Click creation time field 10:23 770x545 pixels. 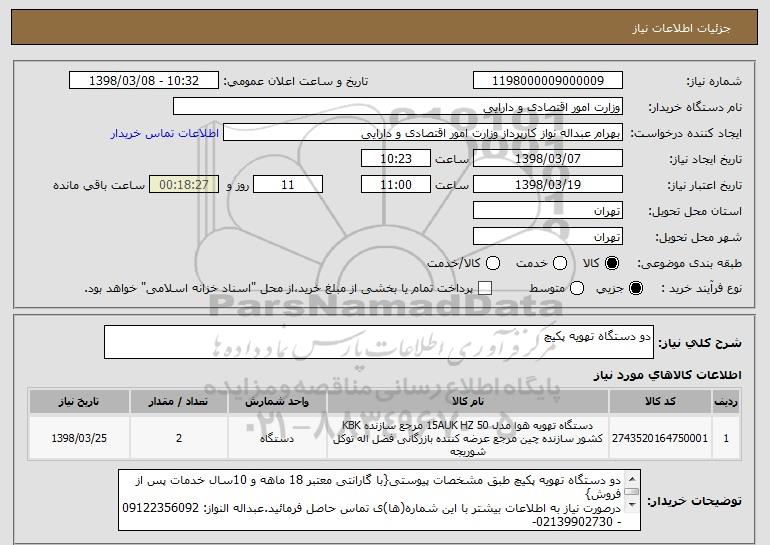point(396,159)
